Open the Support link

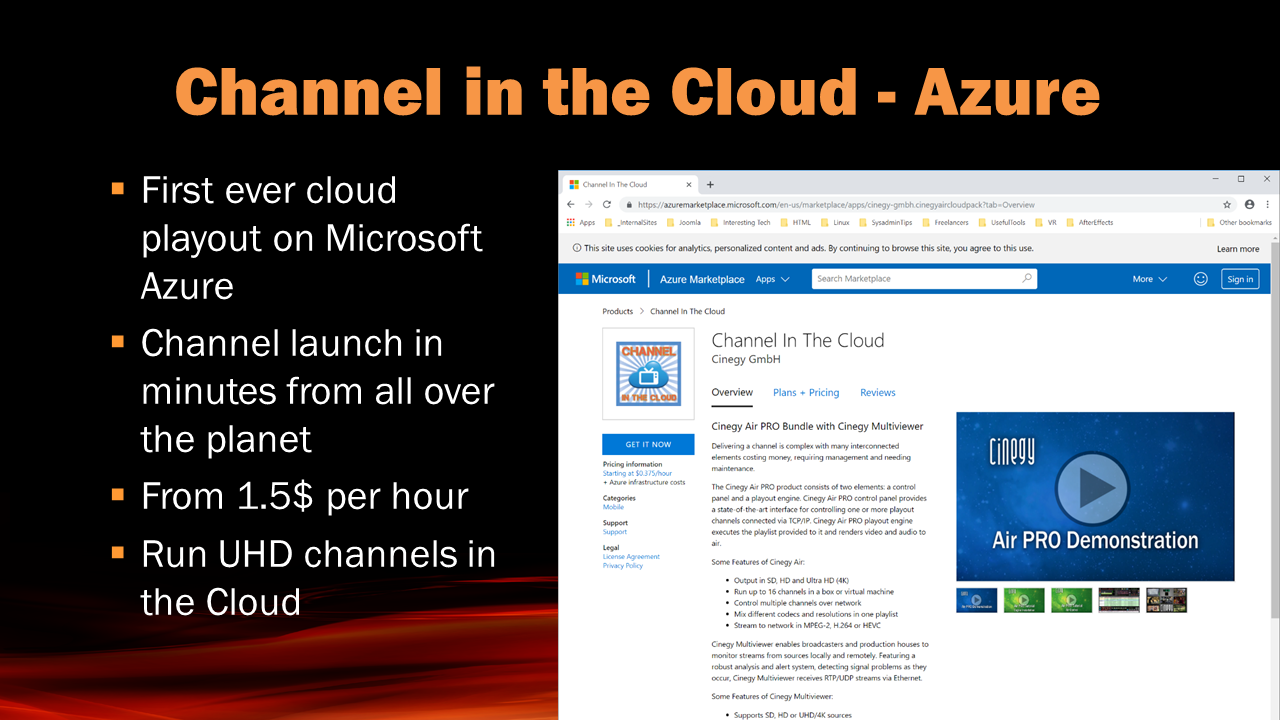pos(615,532)
